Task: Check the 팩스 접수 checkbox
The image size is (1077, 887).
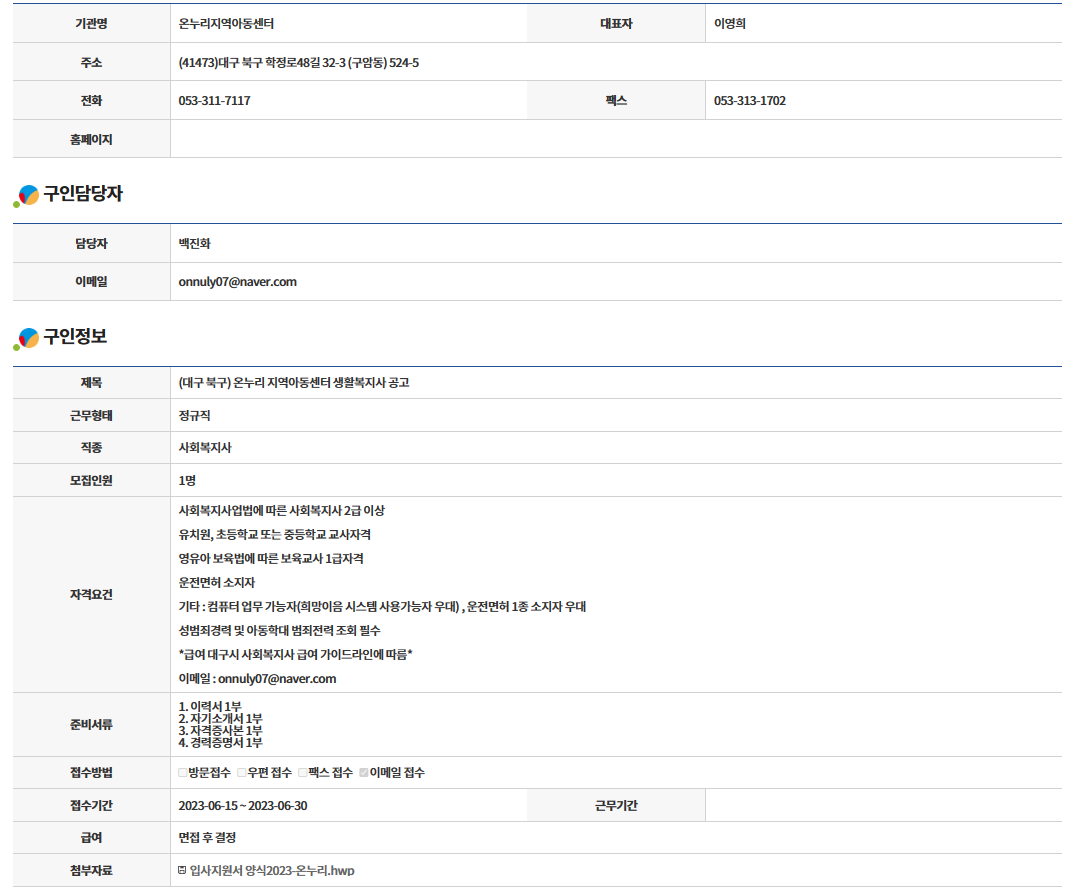Action: [x=303, y=773]
